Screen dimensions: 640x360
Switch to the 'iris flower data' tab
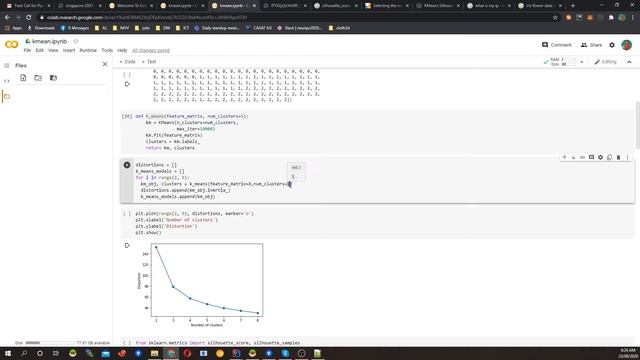[540, 6]
